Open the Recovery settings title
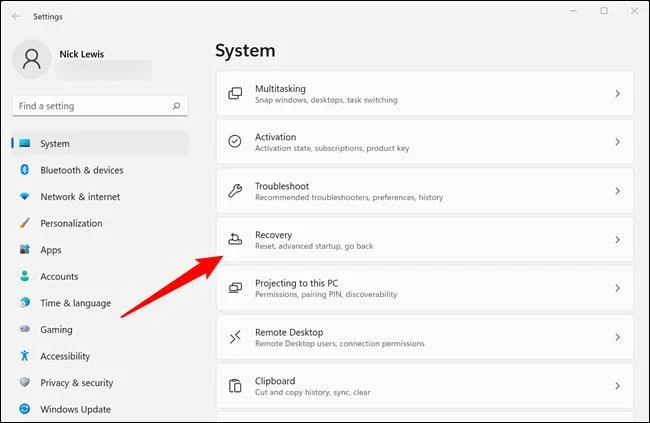650x423 pixels. (274, 235)
